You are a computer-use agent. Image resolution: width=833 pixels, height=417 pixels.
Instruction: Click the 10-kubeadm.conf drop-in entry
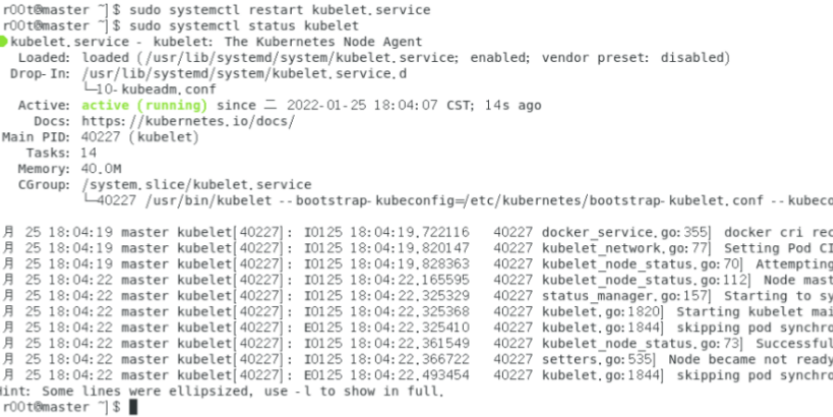(150, 90)
